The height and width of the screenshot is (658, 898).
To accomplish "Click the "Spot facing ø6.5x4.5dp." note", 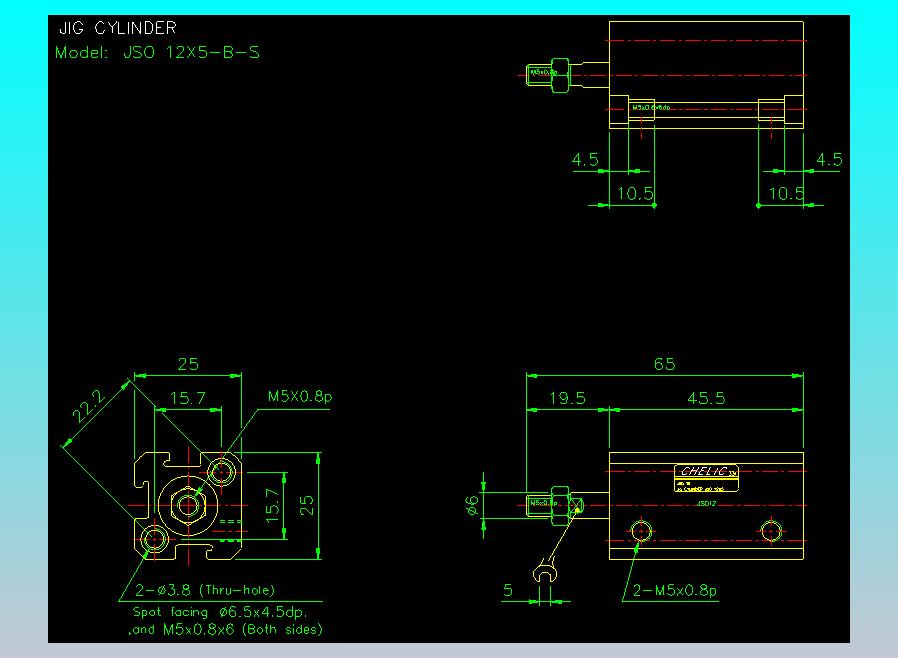I will click(x=220, y=612).
